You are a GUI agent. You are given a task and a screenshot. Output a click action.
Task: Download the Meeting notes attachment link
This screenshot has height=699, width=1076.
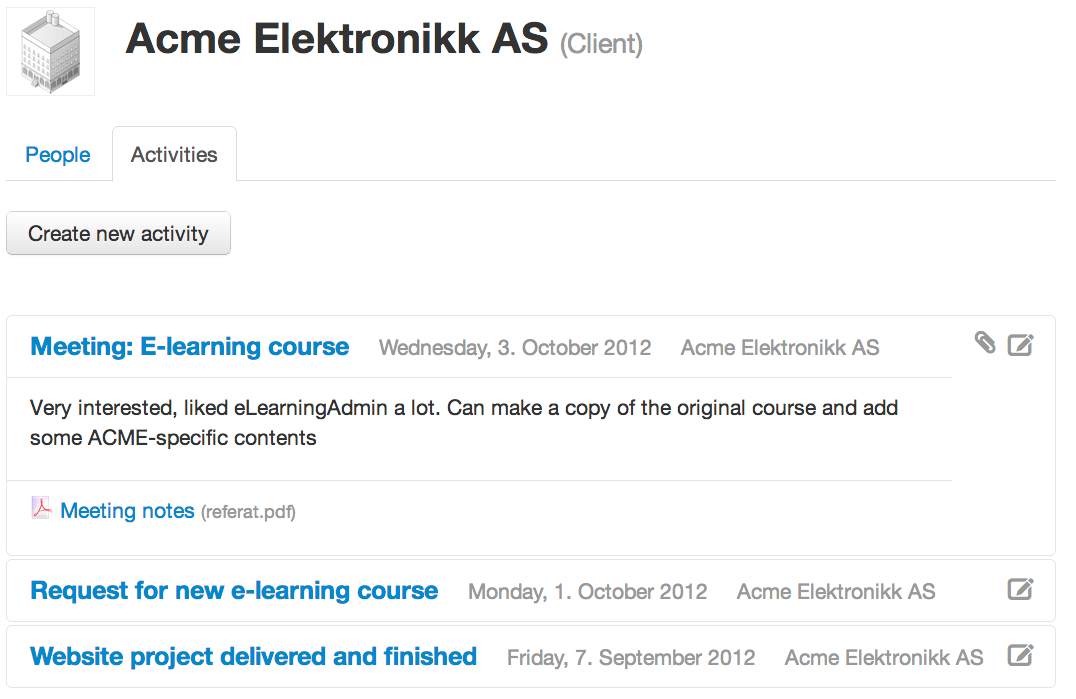tap(127, 510)
